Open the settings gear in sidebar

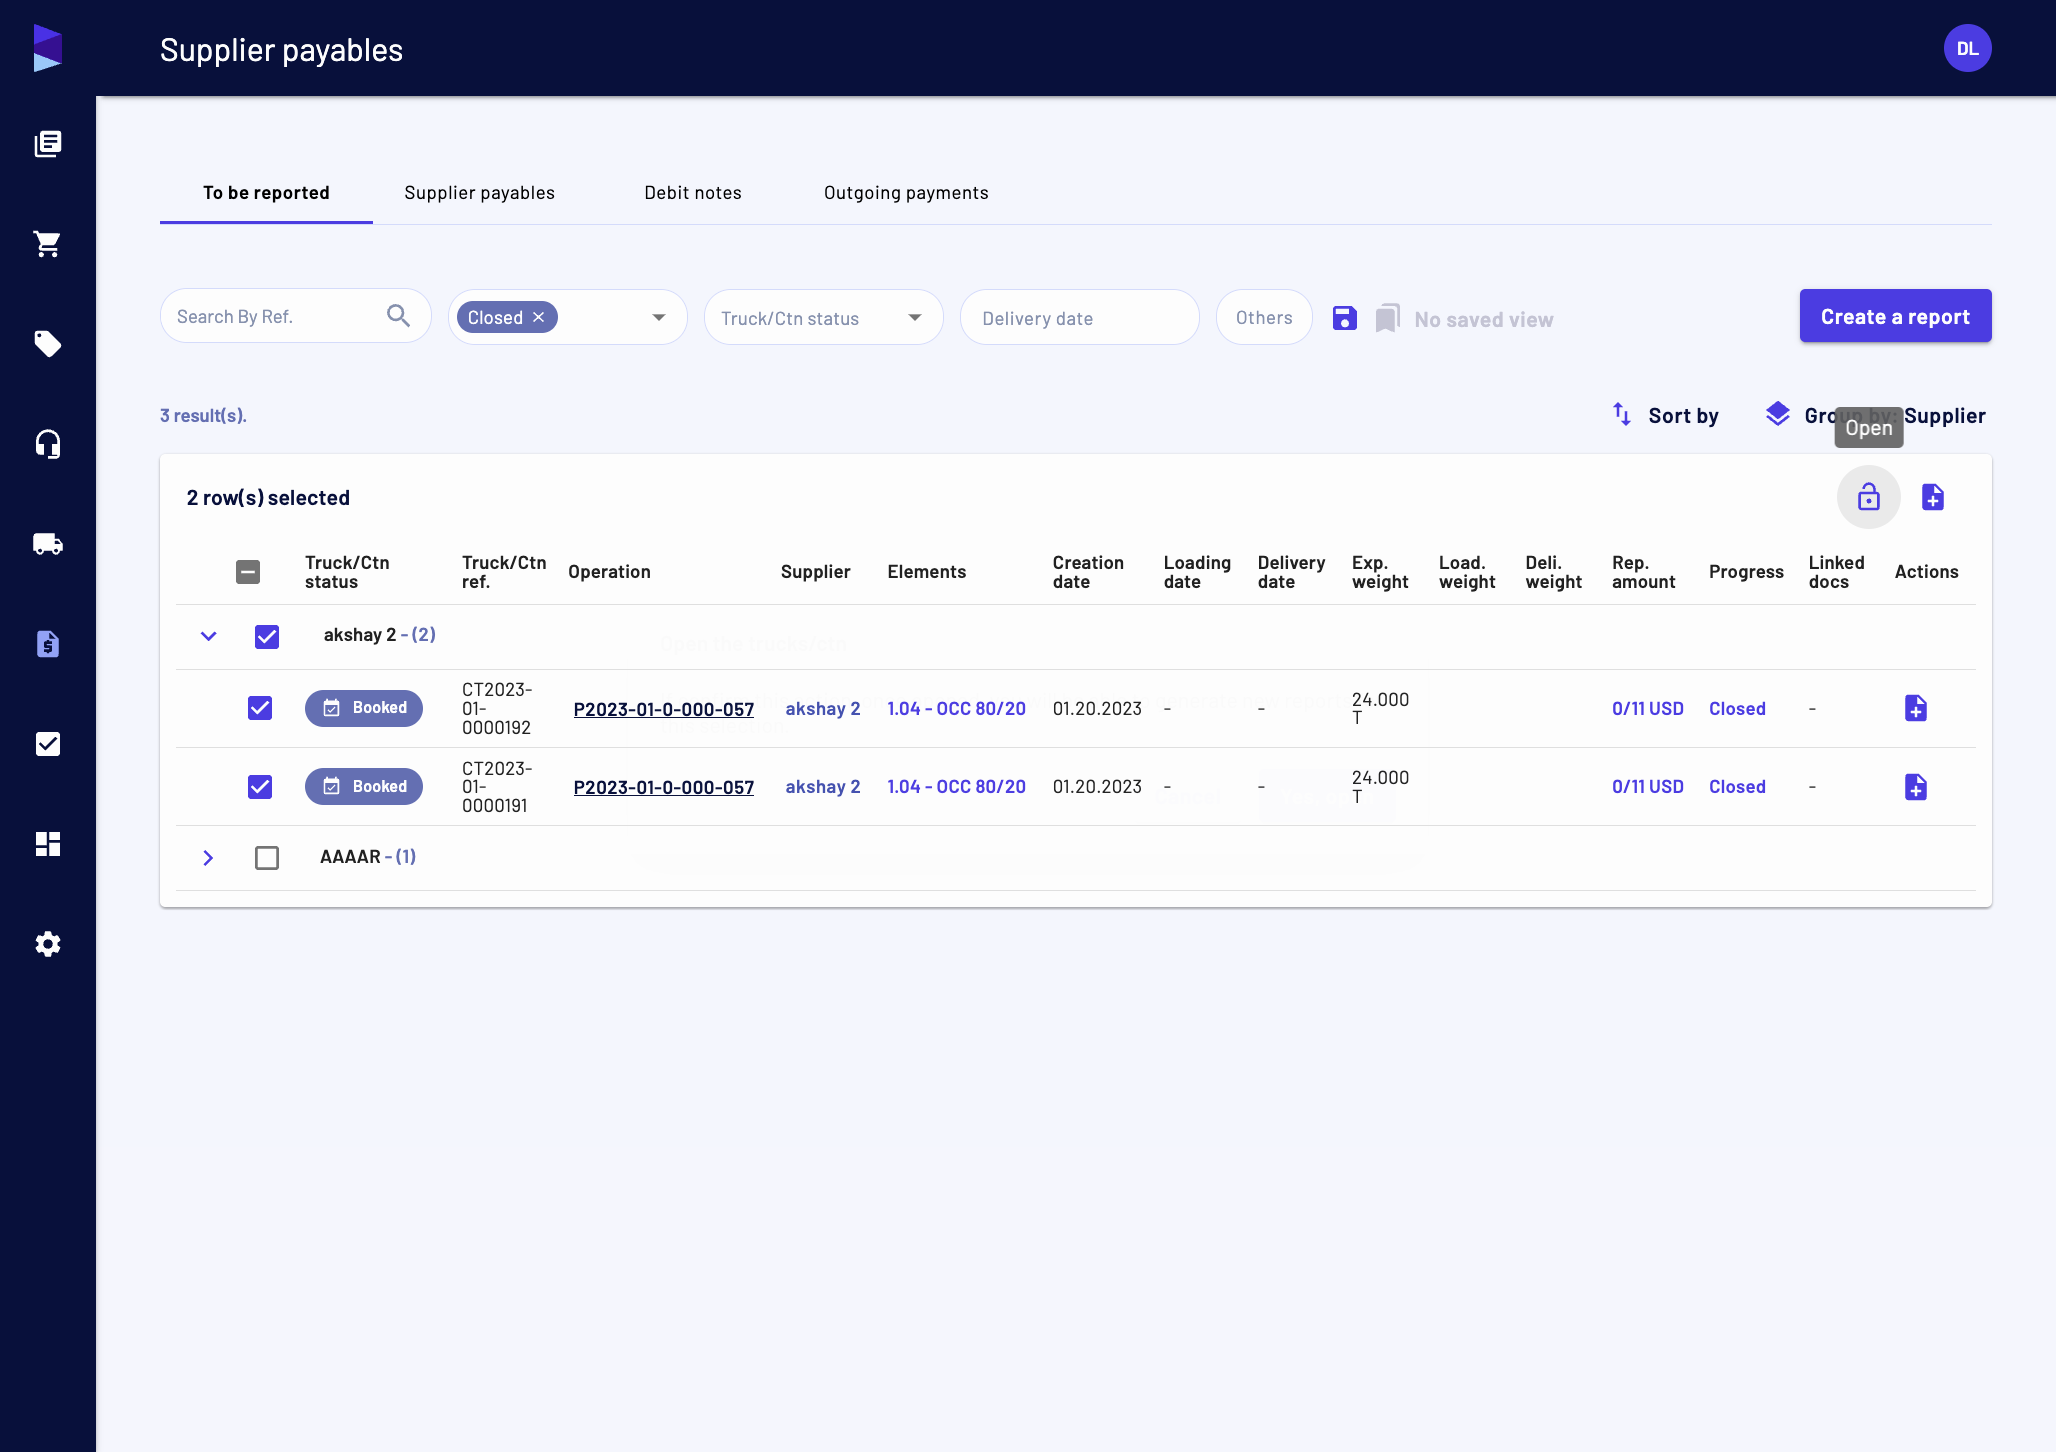coord(47,944)
